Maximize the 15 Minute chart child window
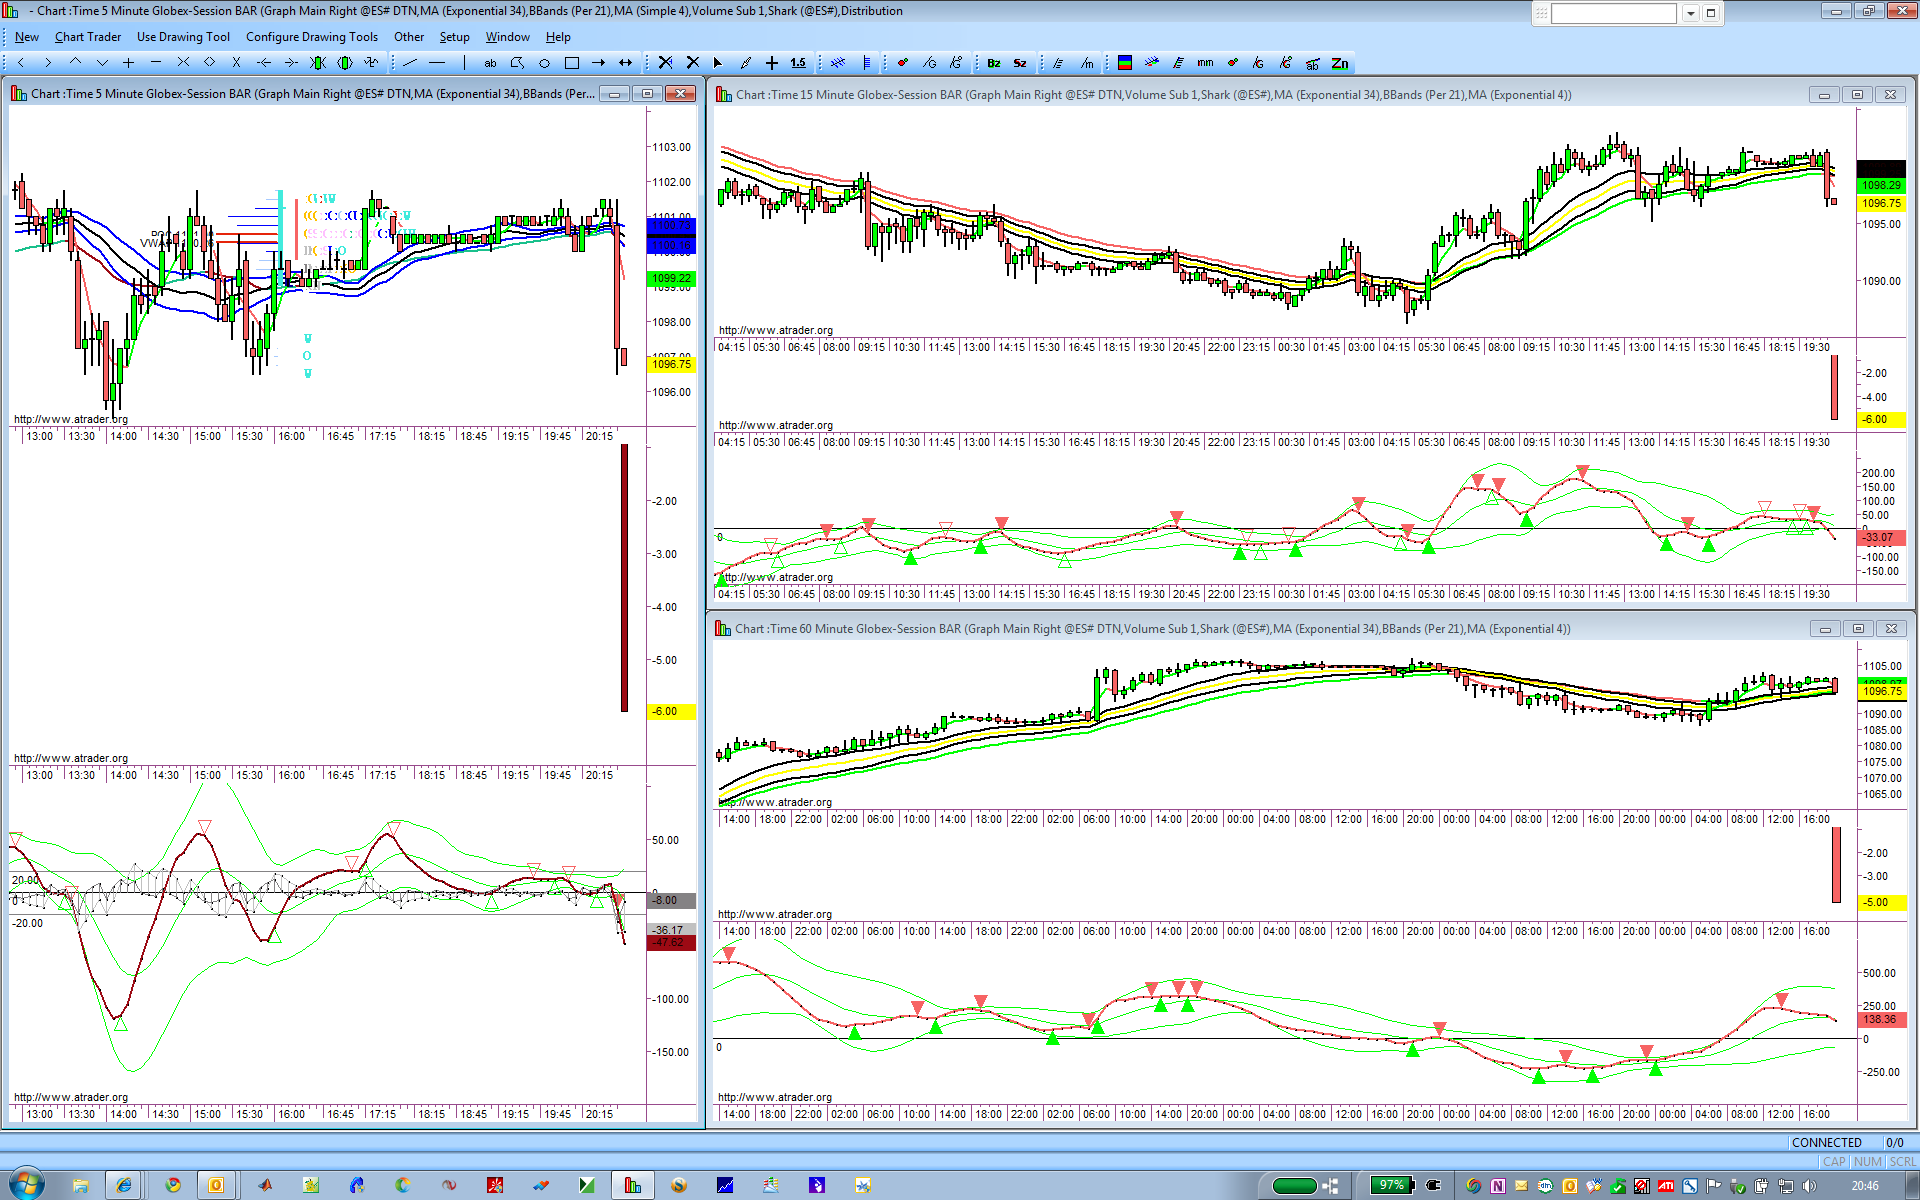The height and width of the screenshot is (1200, 1920). (1857, 95)
